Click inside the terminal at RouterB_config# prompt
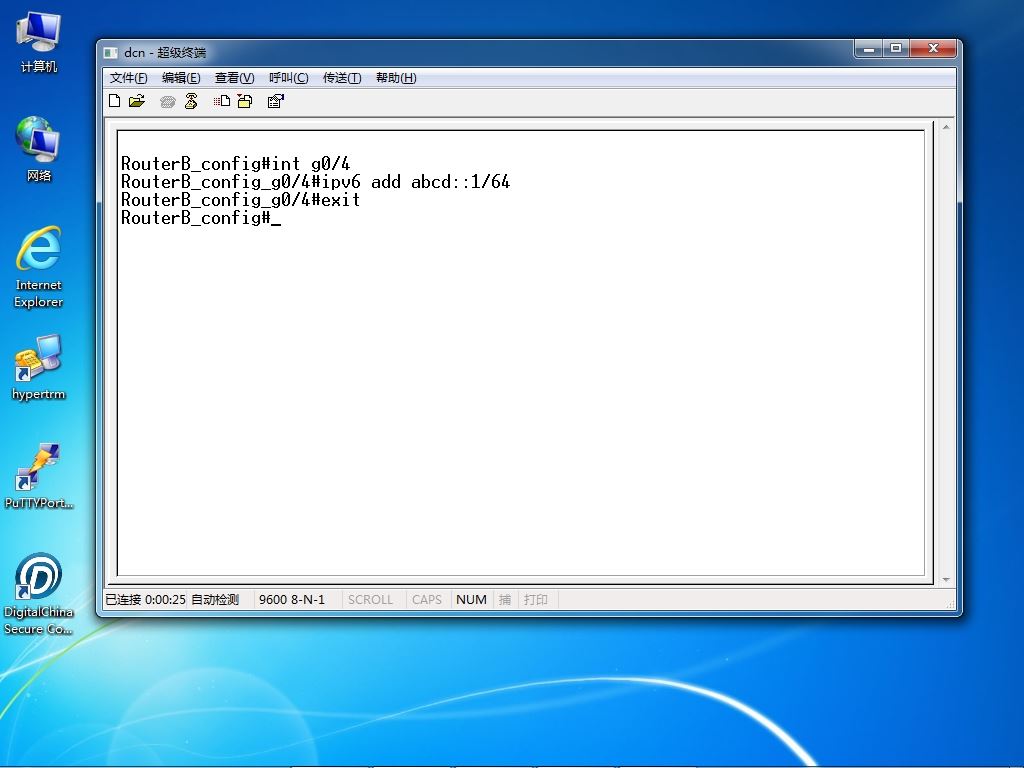 point(201,218)
